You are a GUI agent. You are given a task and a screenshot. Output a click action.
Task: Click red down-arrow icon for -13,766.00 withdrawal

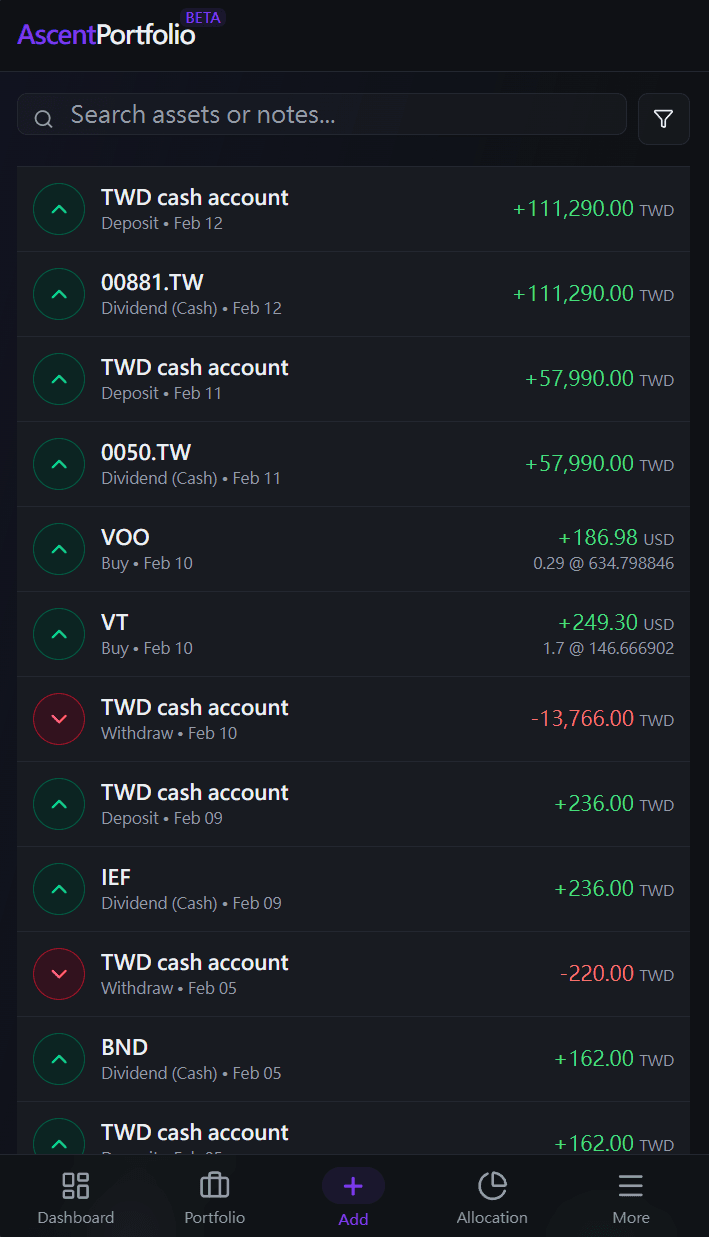pos(59,719)
